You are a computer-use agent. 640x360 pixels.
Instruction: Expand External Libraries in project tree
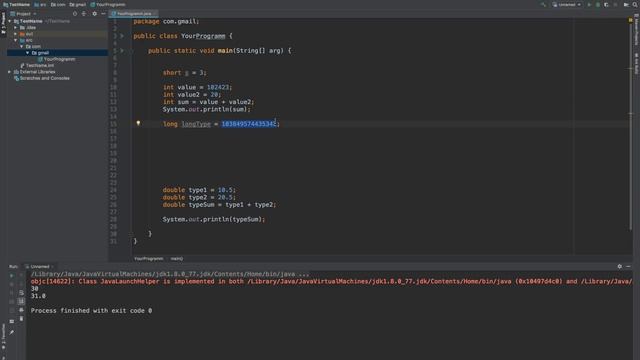click(x=10, y=72)
